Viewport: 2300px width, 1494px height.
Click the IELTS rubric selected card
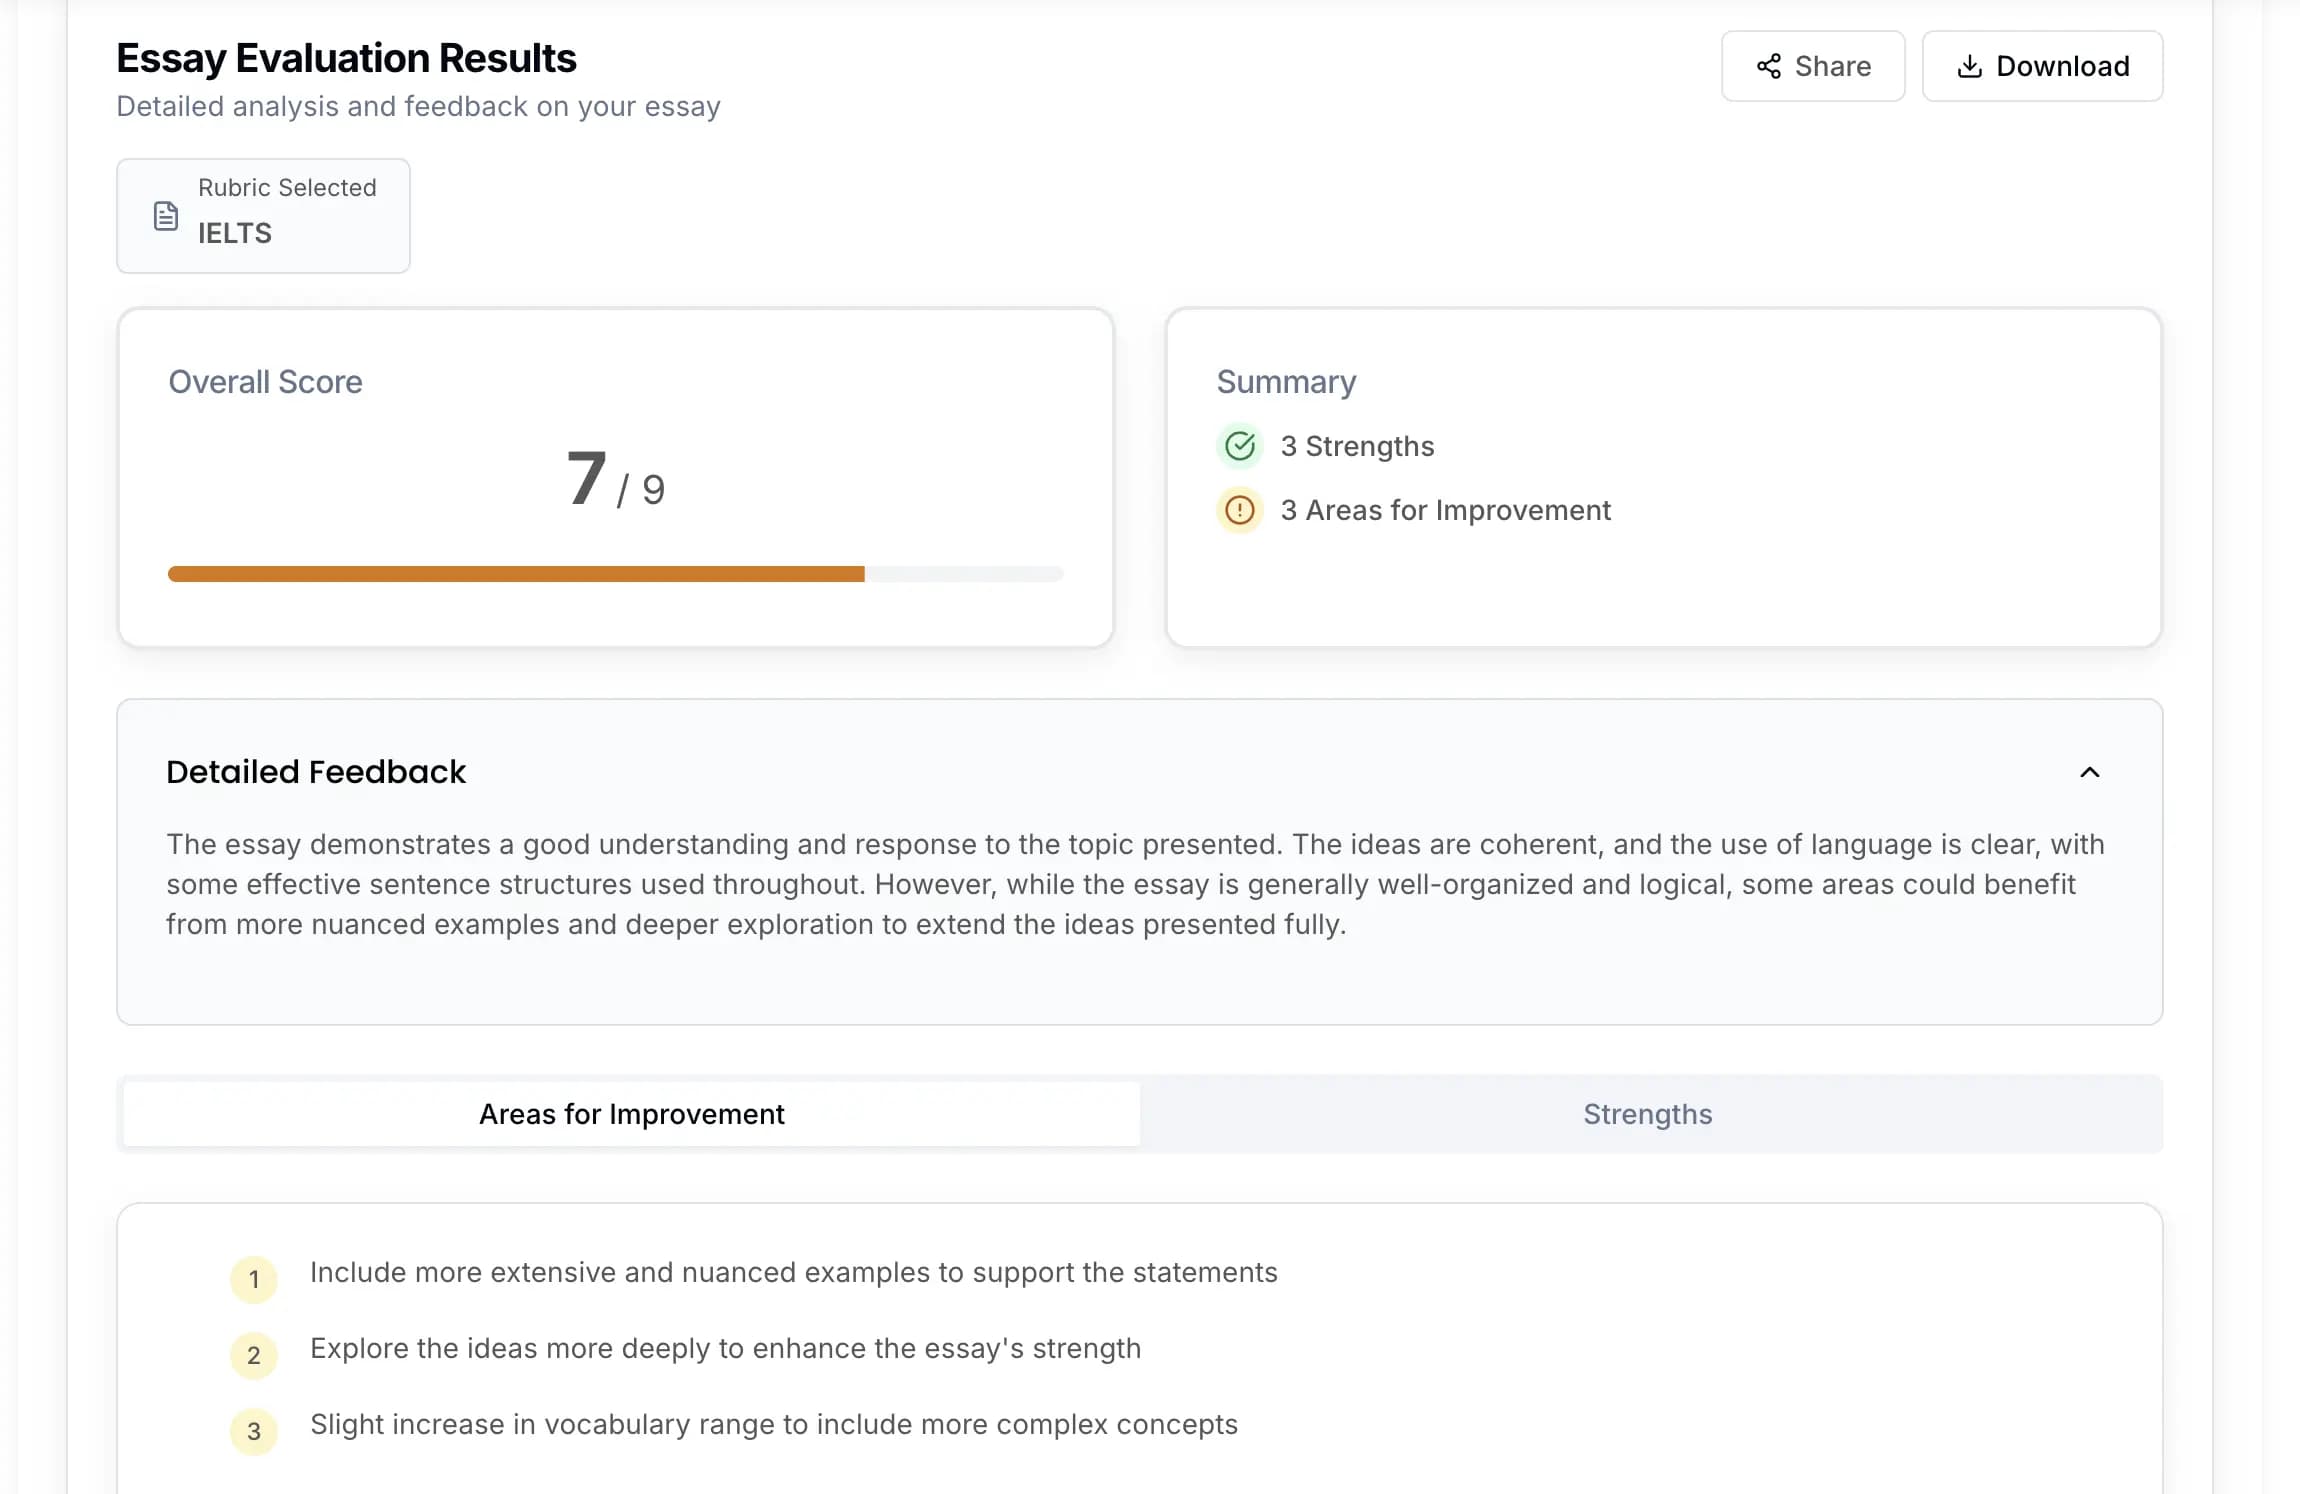tap(263, 216)
